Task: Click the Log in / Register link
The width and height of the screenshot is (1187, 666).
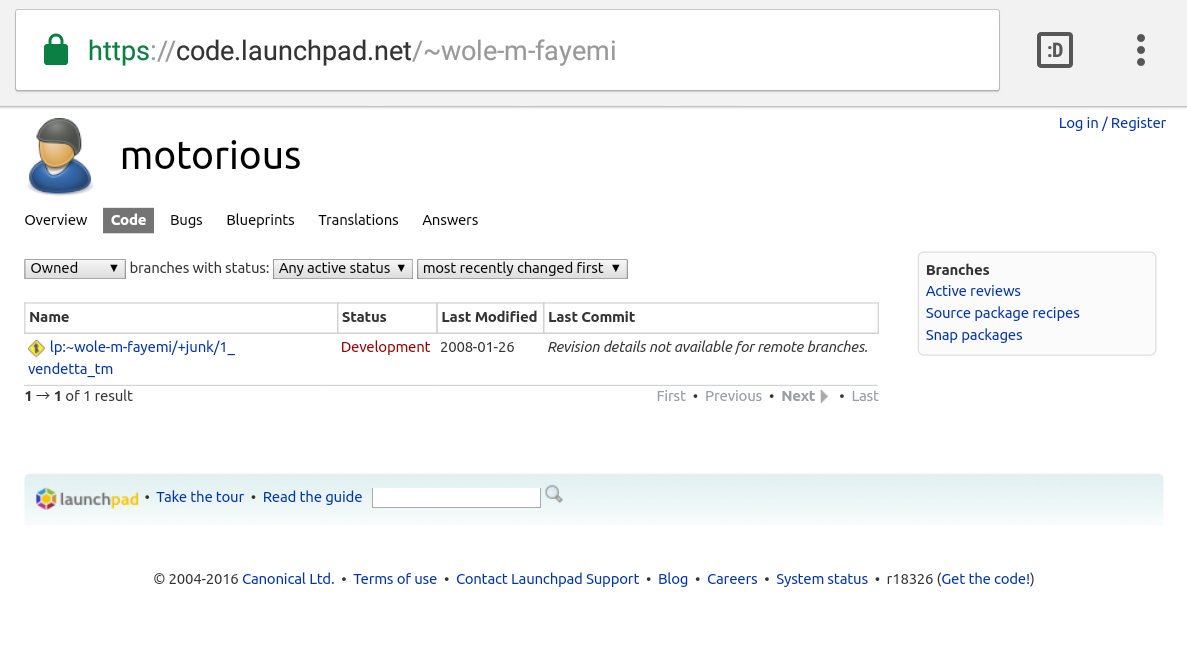Action: (1112, 123)
